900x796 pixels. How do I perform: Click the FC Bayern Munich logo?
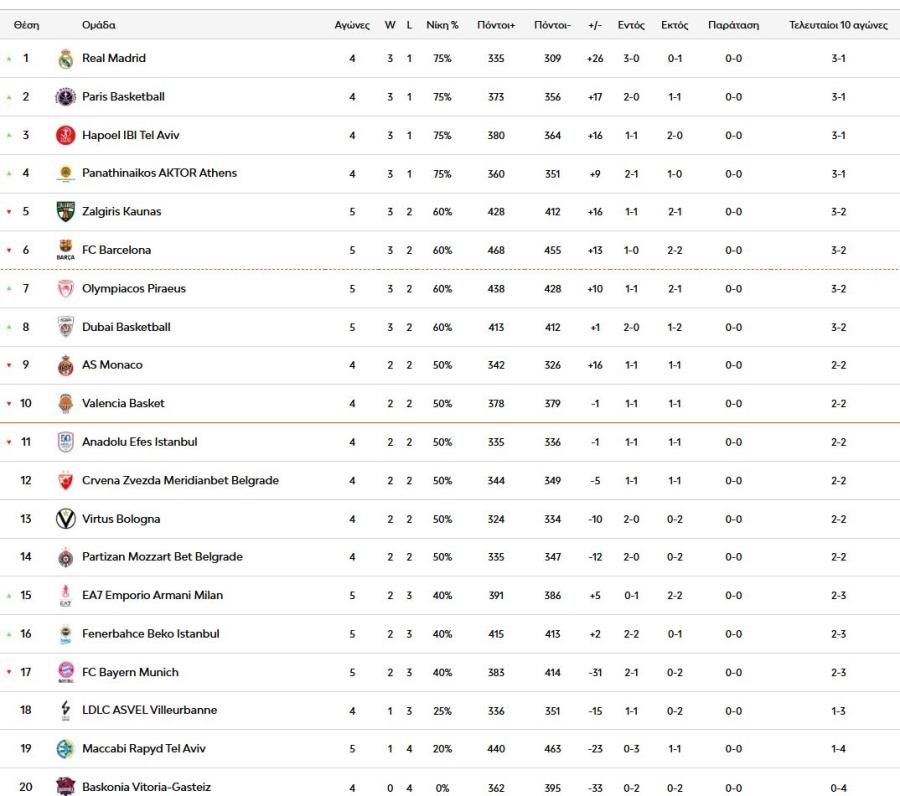pyautogui.click(x=65, y=672)
